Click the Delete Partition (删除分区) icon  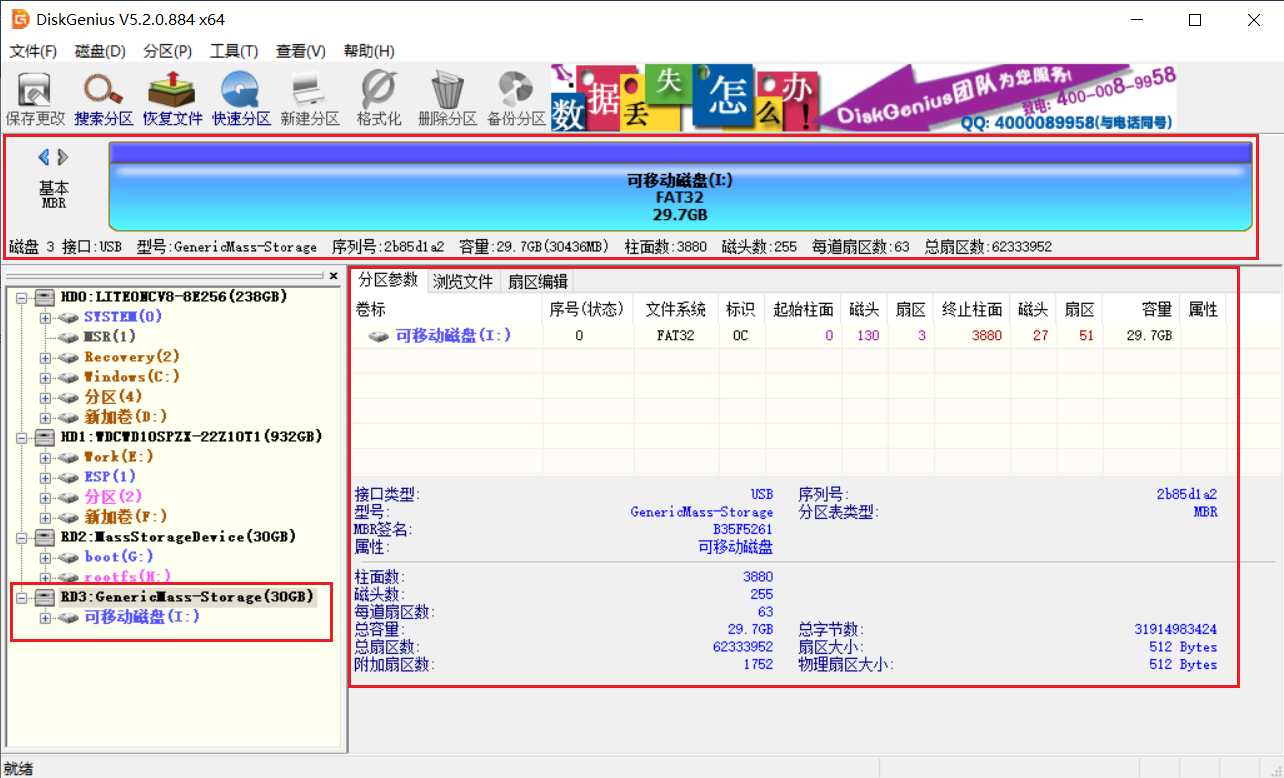tap(447, 100)
